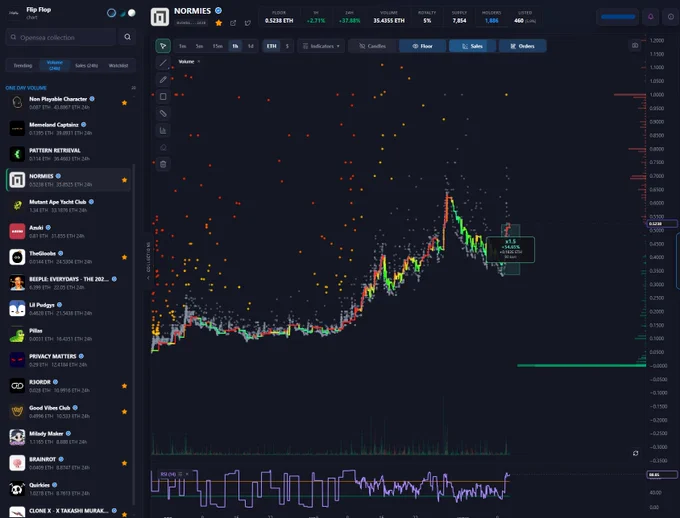Select the trend line drawing tool

163,63
